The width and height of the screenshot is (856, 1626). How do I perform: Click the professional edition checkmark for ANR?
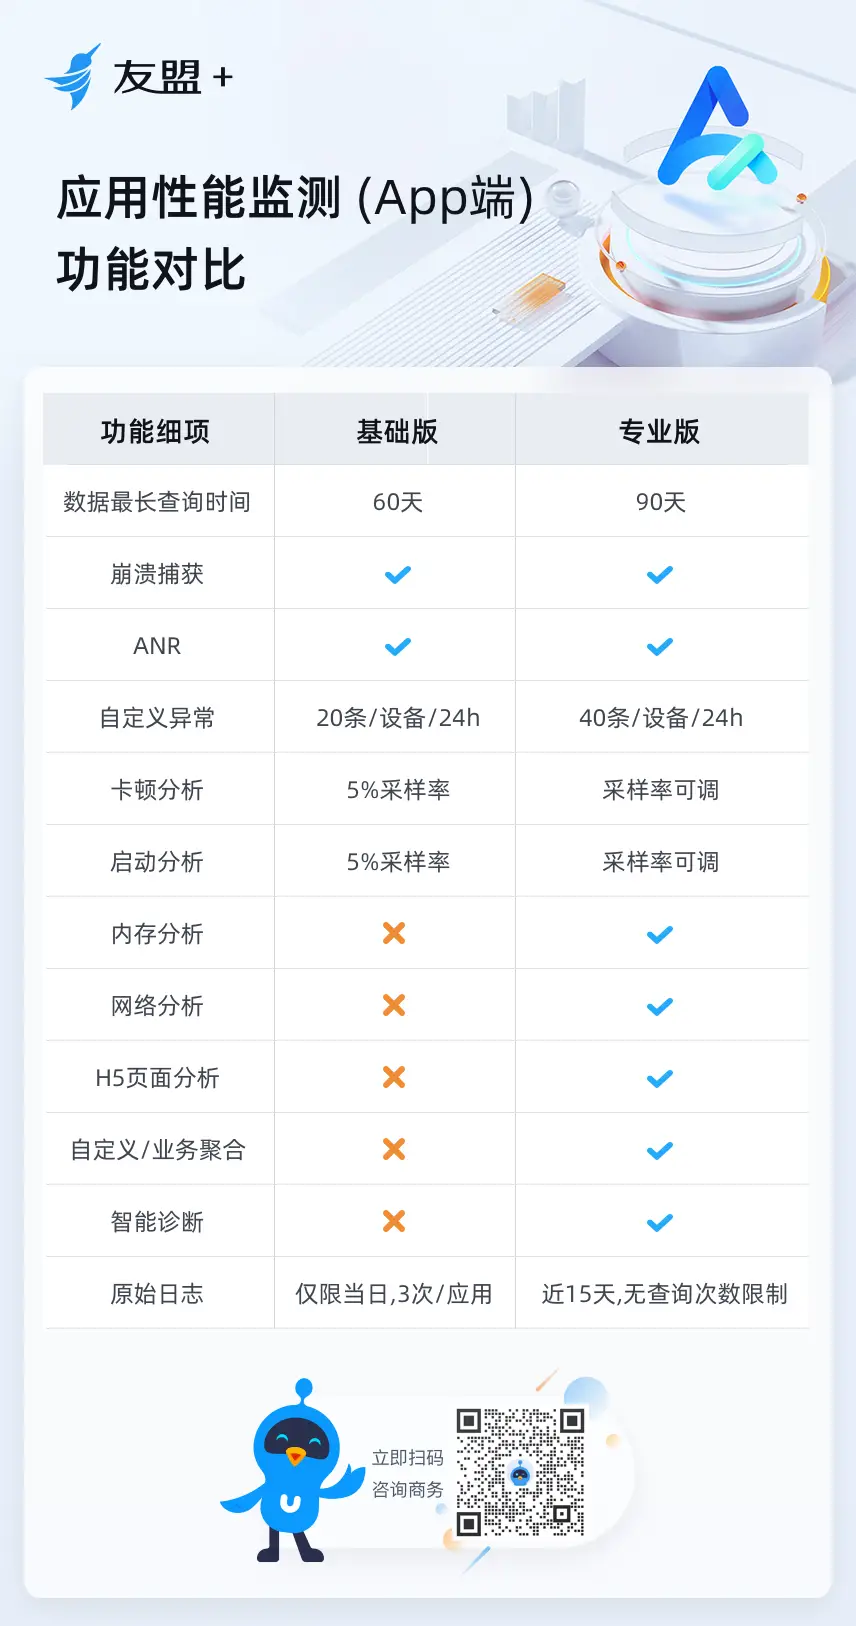pyautogui.click(x=660, y=647)
